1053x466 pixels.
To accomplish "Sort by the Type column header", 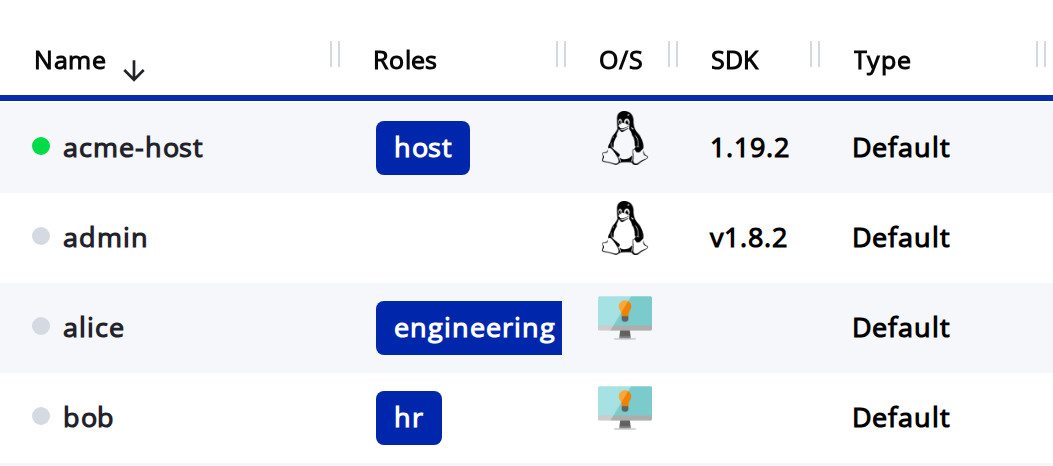I will coord(882,61).
